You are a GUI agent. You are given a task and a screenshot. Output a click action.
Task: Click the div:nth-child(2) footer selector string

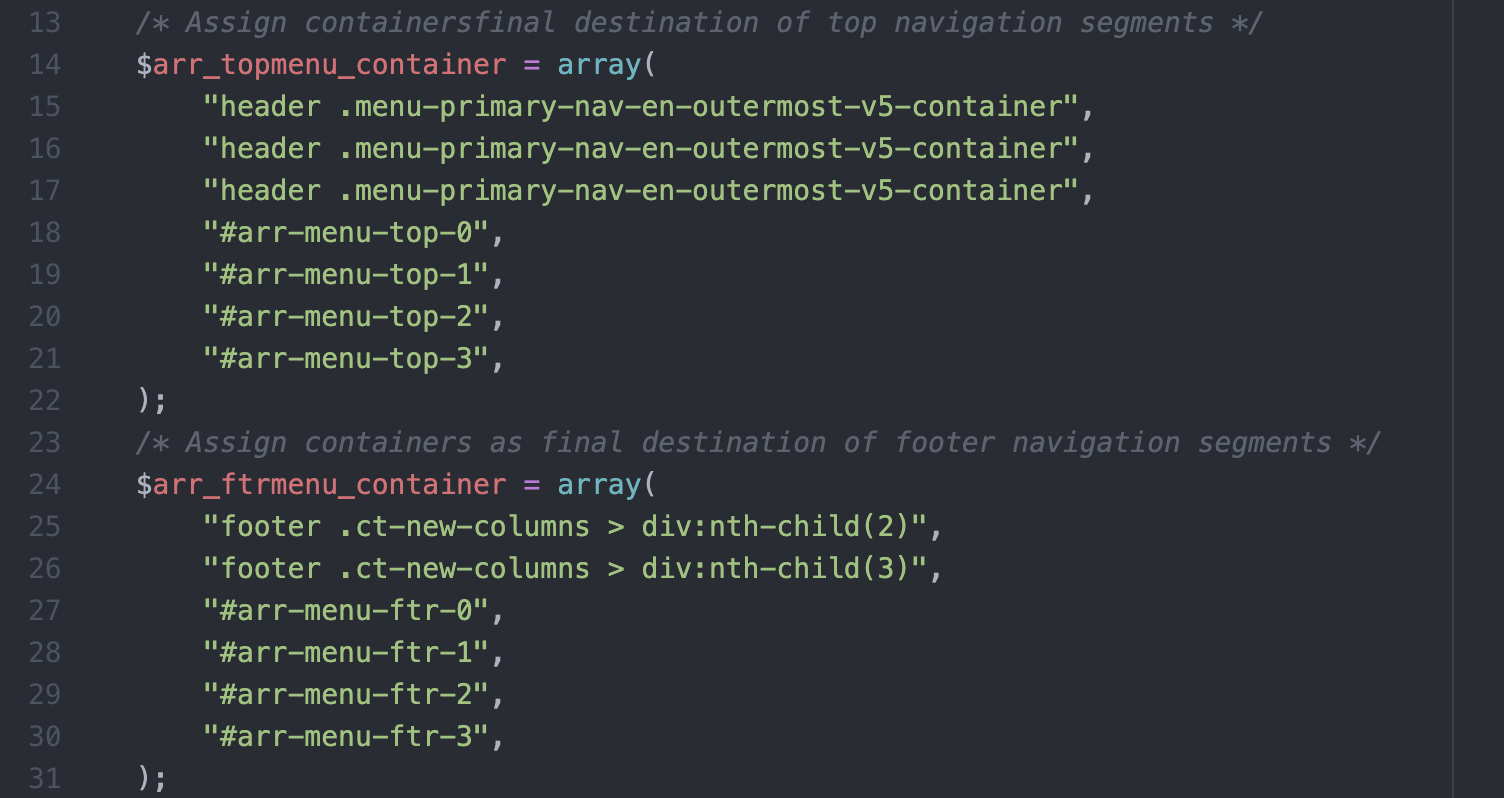pyautogui.click(x=567, y=527)
